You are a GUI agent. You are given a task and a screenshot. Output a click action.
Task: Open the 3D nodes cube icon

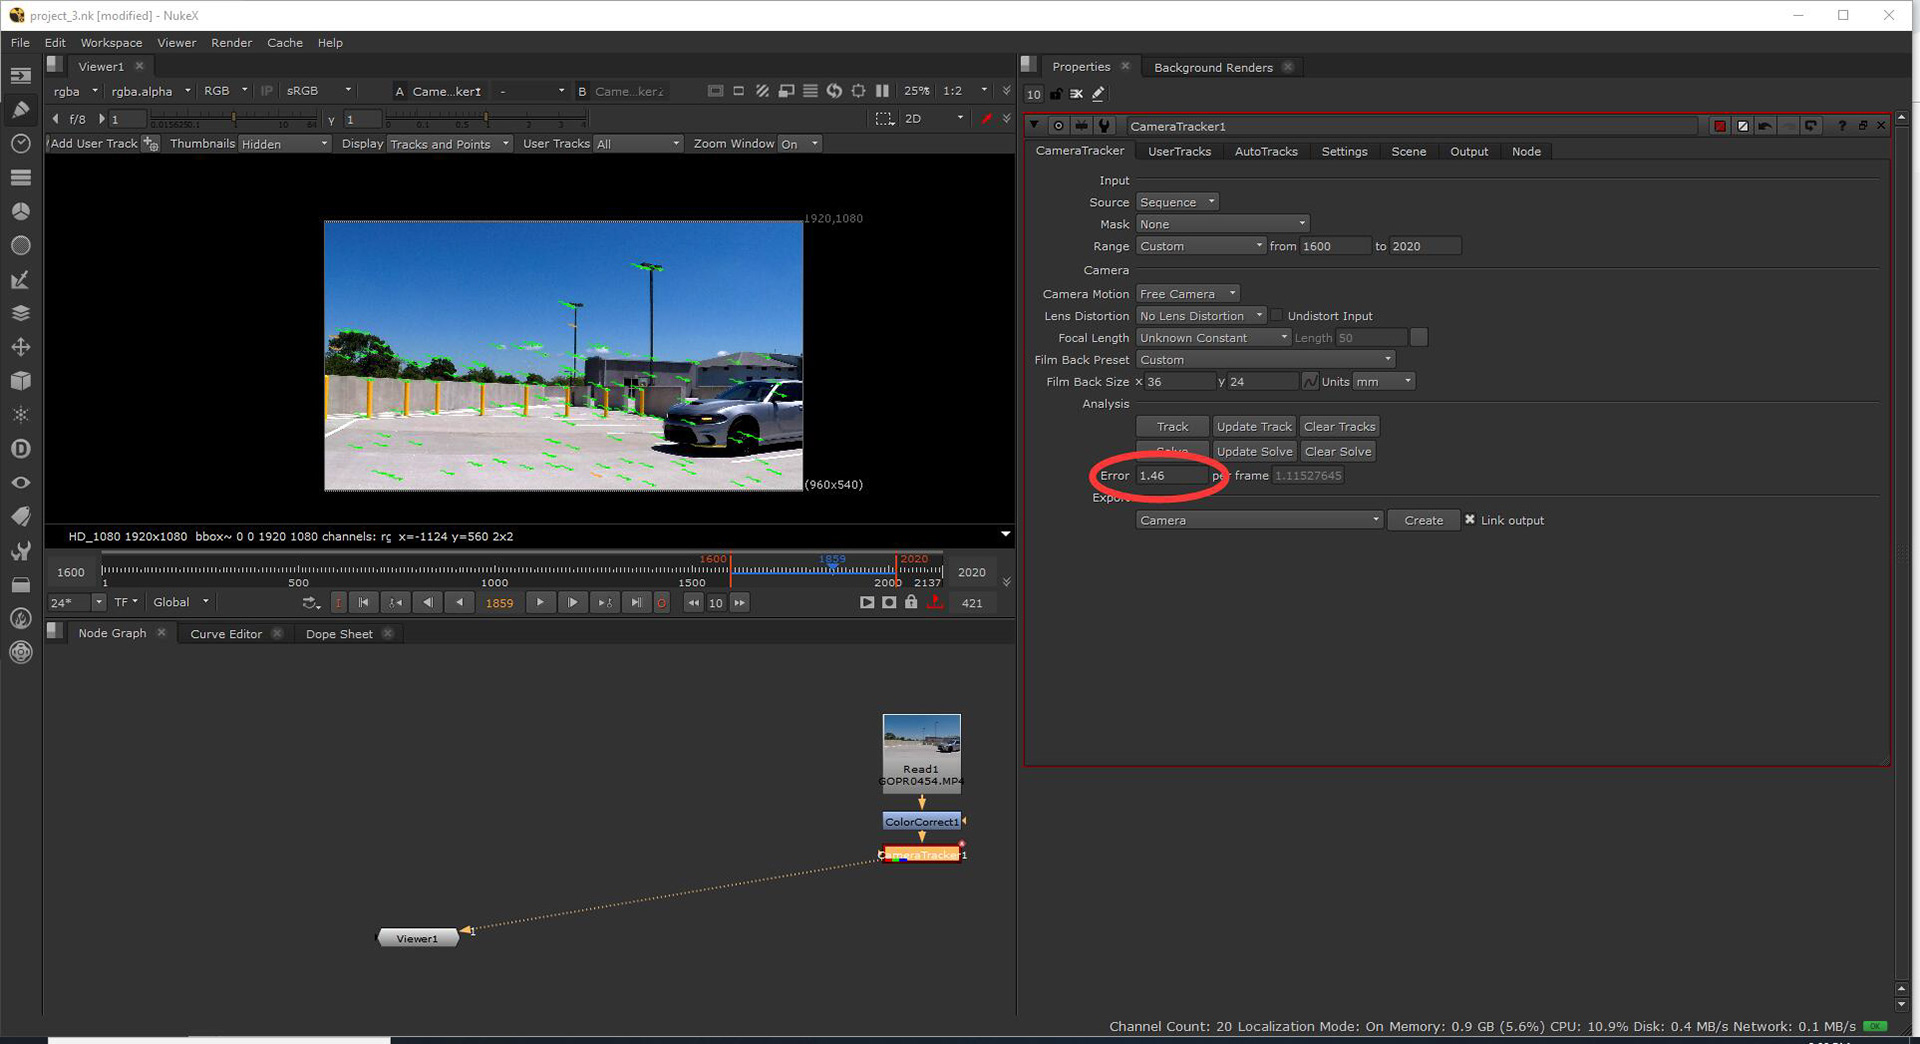[20, 381]
